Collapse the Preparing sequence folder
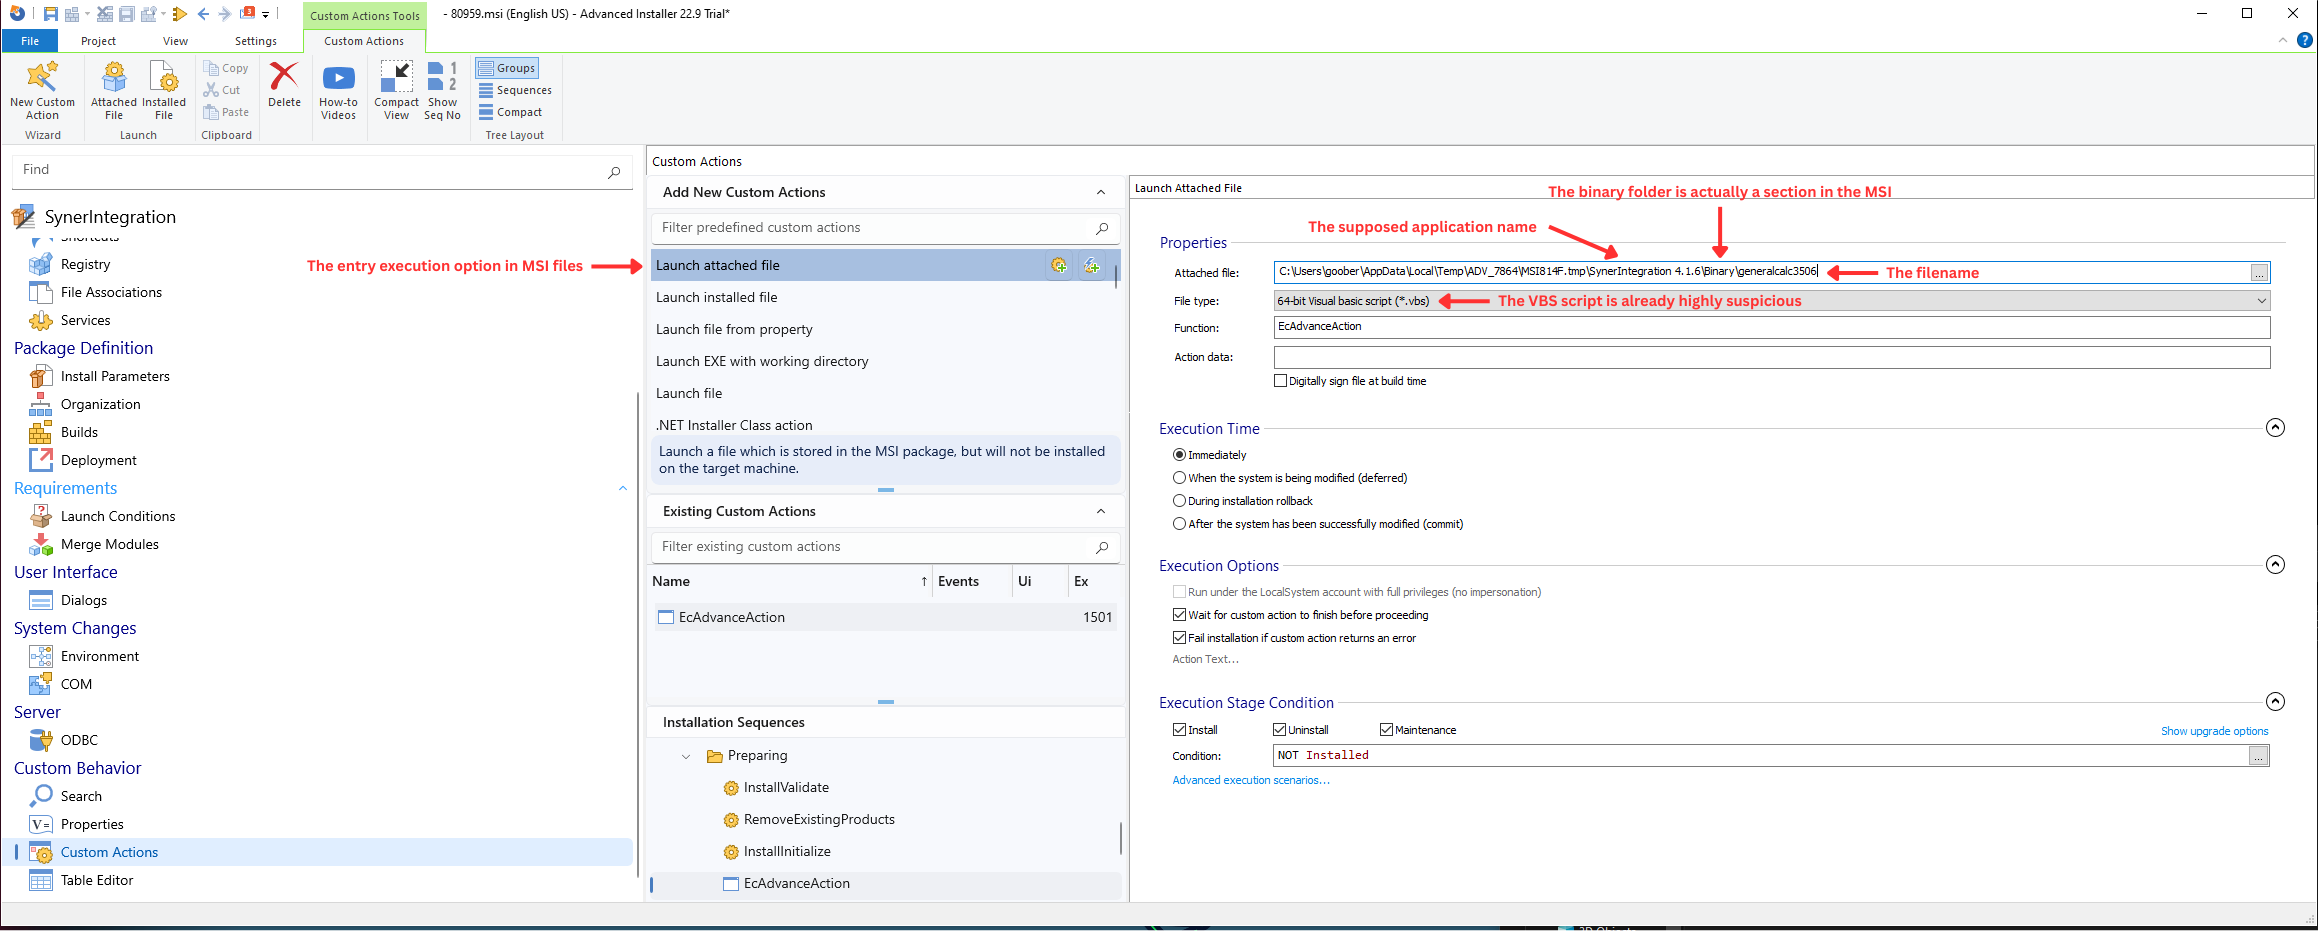The width and height of the screenshot is (2318, 931). (x=686, y=756)
